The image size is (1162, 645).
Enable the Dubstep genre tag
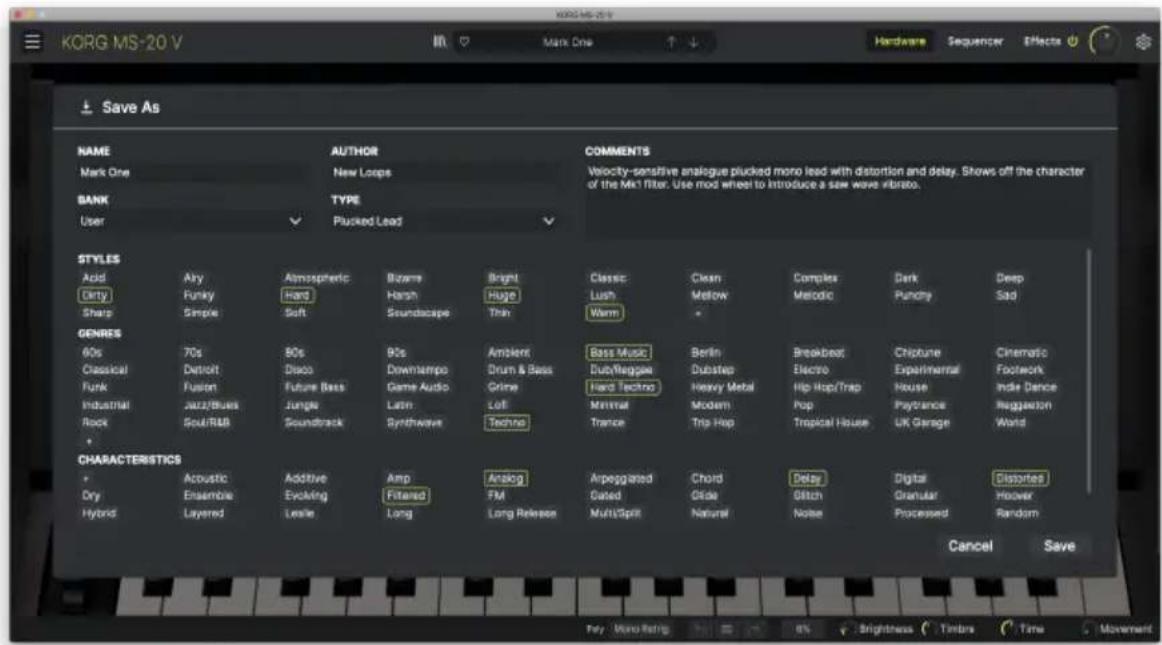coord(712,369)
